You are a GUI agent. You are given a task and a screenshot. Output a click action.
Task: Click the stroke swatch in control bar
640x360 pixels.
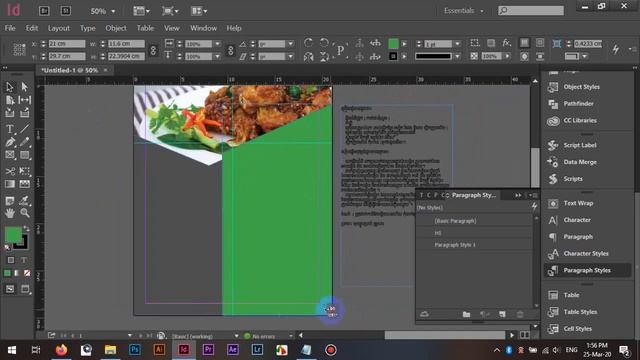click(393, 56)
